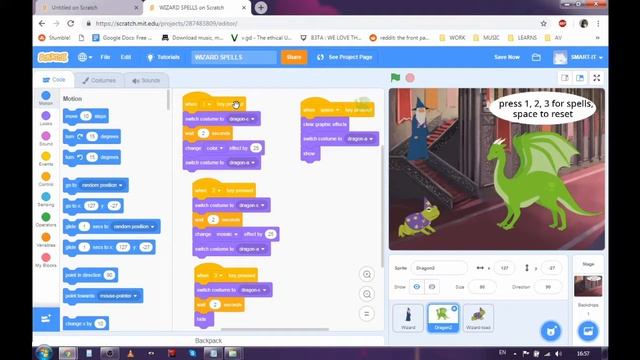This screenshot has height=360, width=640.
Task: Click the red stop button
Action: [x=410, y=78]
